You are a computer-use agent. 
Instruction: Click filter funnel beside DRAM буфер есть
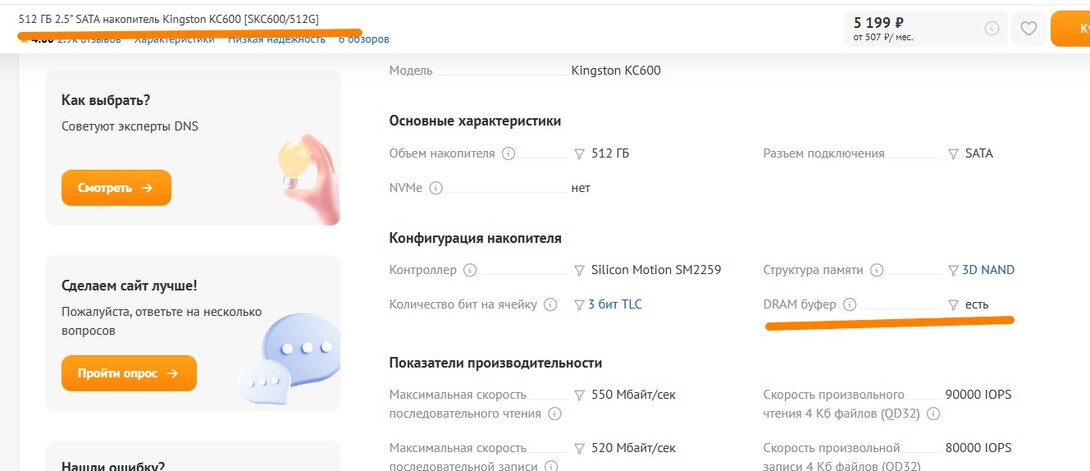tap(953, 304)
